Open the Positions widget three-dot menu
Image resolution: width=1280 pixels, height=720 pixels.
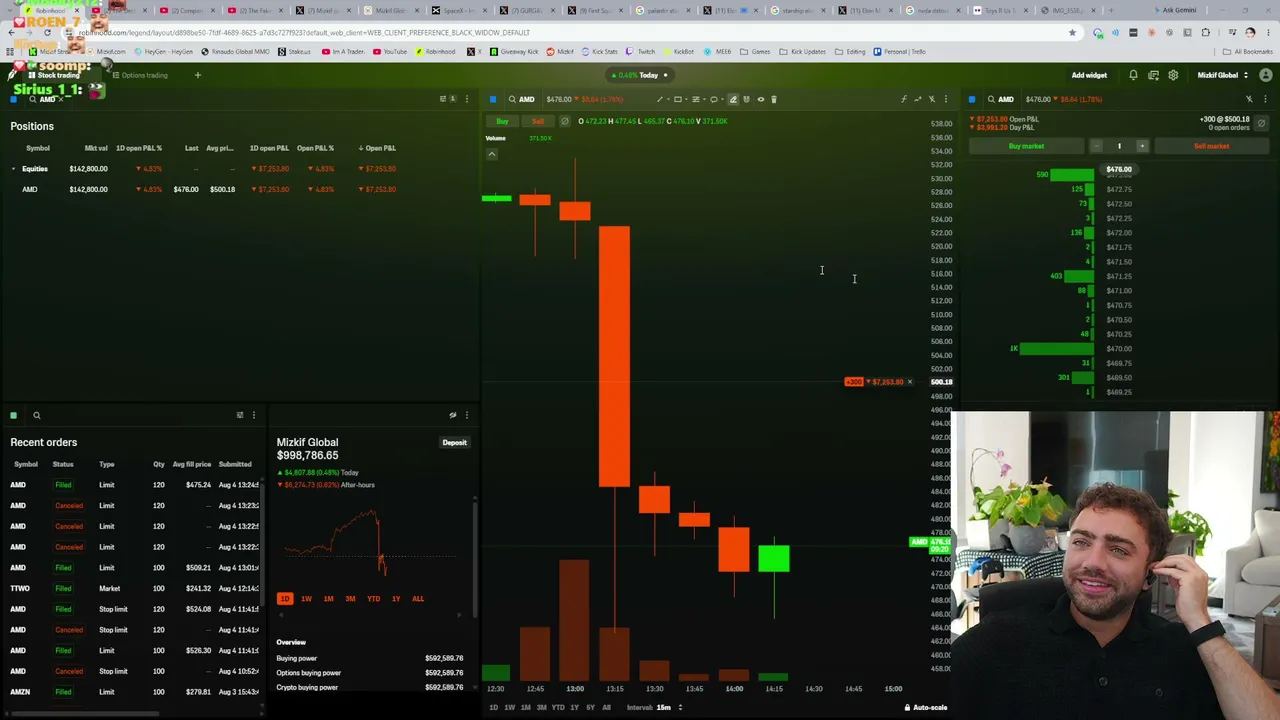click(466, 99)
